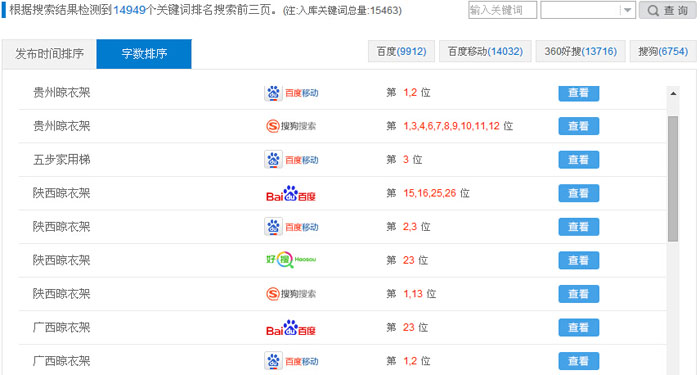
Task: Click Baidu logo in first 广西晾衣架 row
Action: 291,328
